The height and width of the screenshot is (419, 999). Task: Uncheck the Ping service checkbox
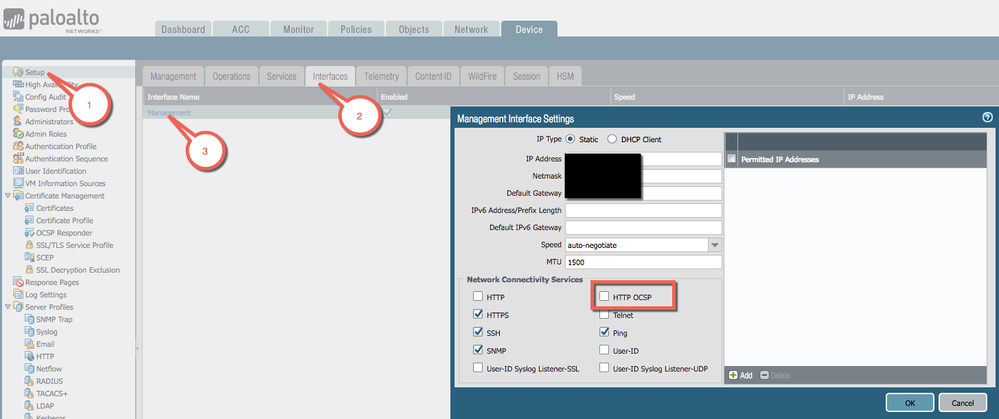click(x=604, y=332)
